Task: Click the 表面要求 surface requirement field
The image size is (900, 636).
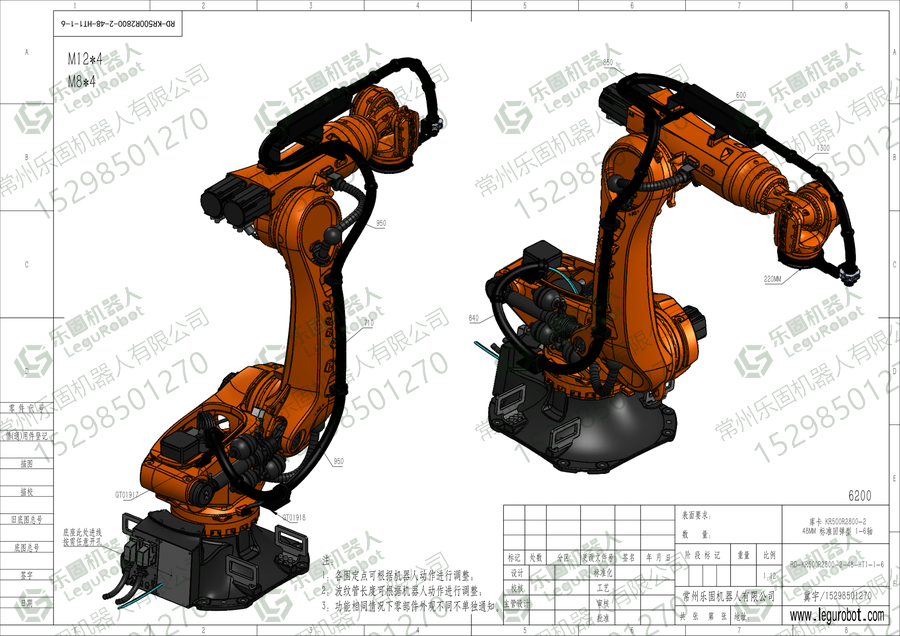Action: point(696,515)
